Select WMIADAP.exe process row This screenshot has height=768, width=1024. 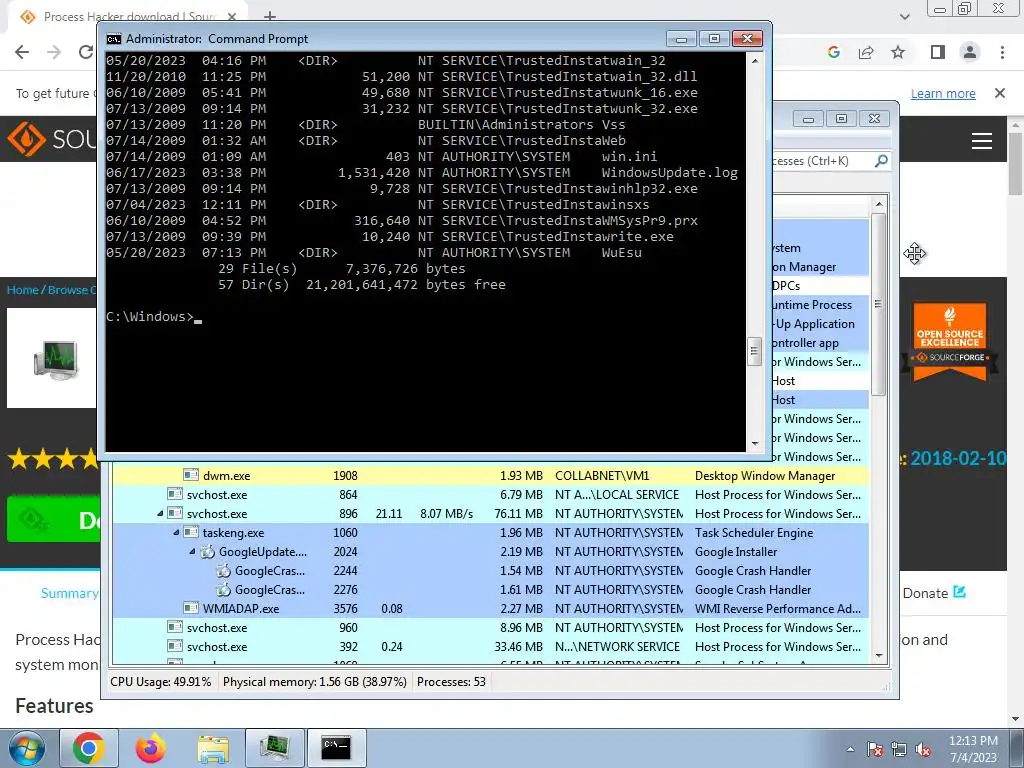click(490, 608)
